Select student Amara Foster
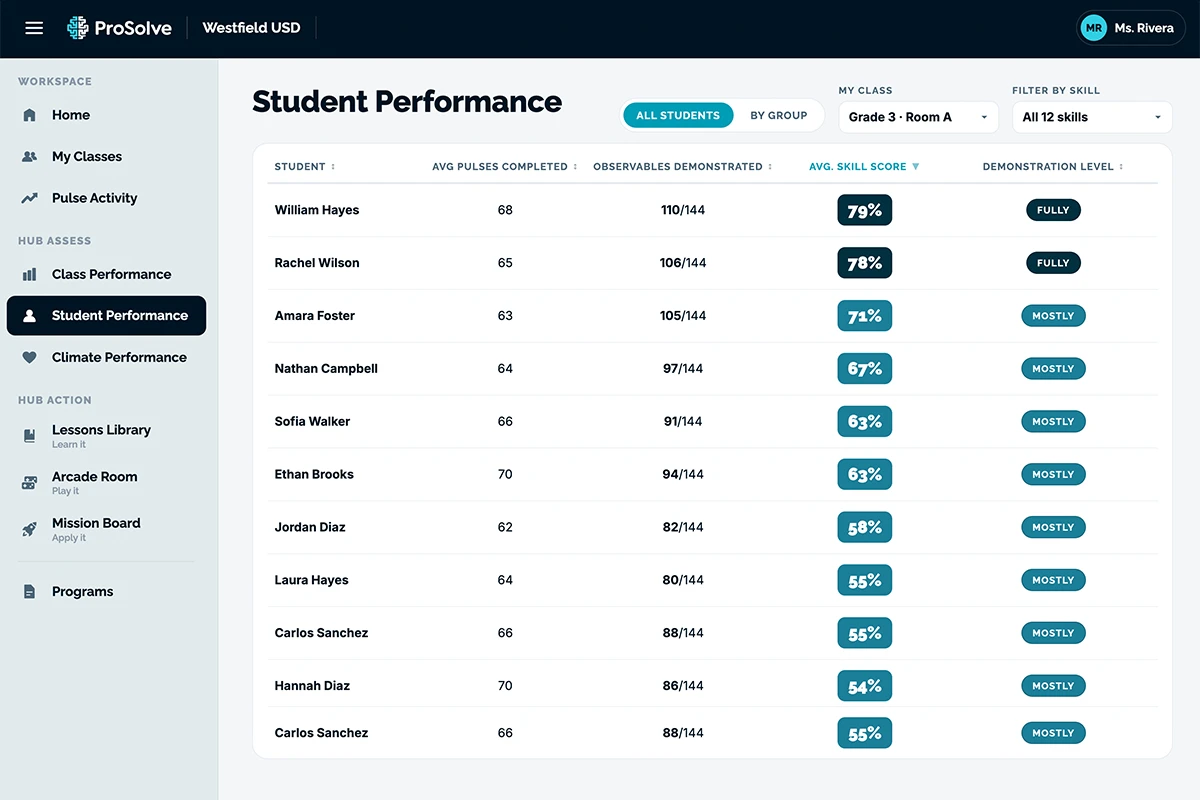Viewport: 1200px width, 800px height. pyautogui.click(x=315, y=316)
